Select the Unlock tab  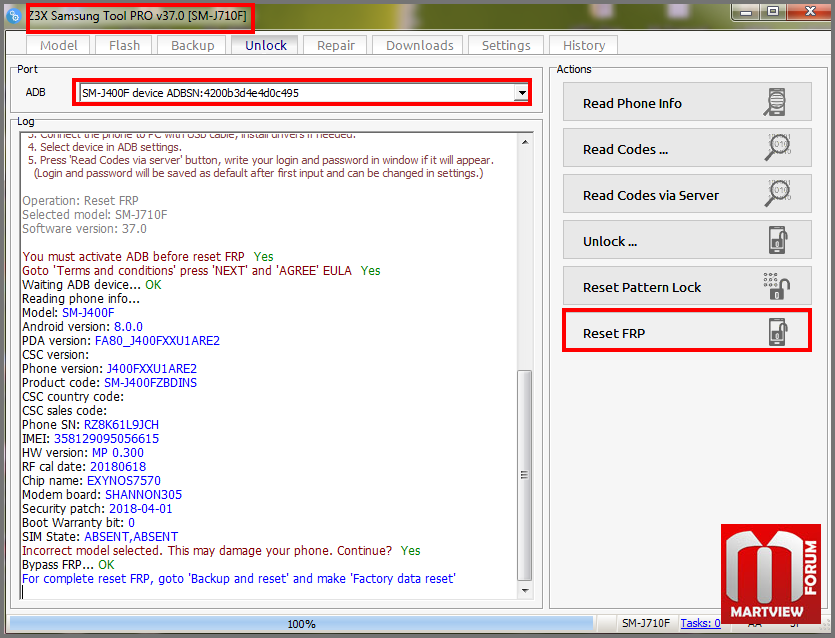(x=266, y=45)
